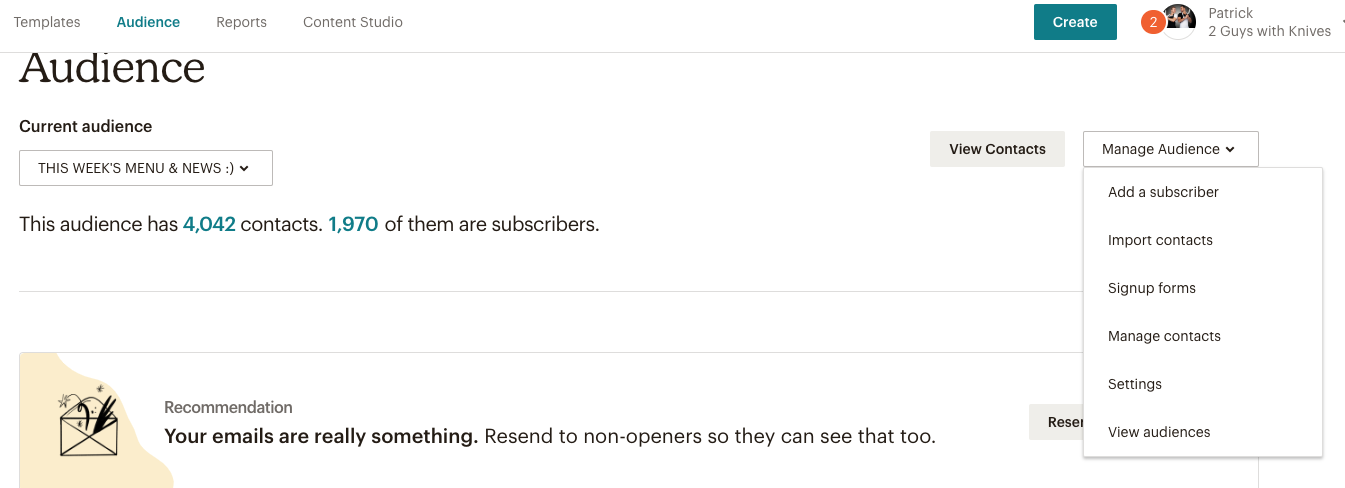1345x488 pixels.
Task: Open the Templates navigation tab
Action: click(x=47, y=22)
